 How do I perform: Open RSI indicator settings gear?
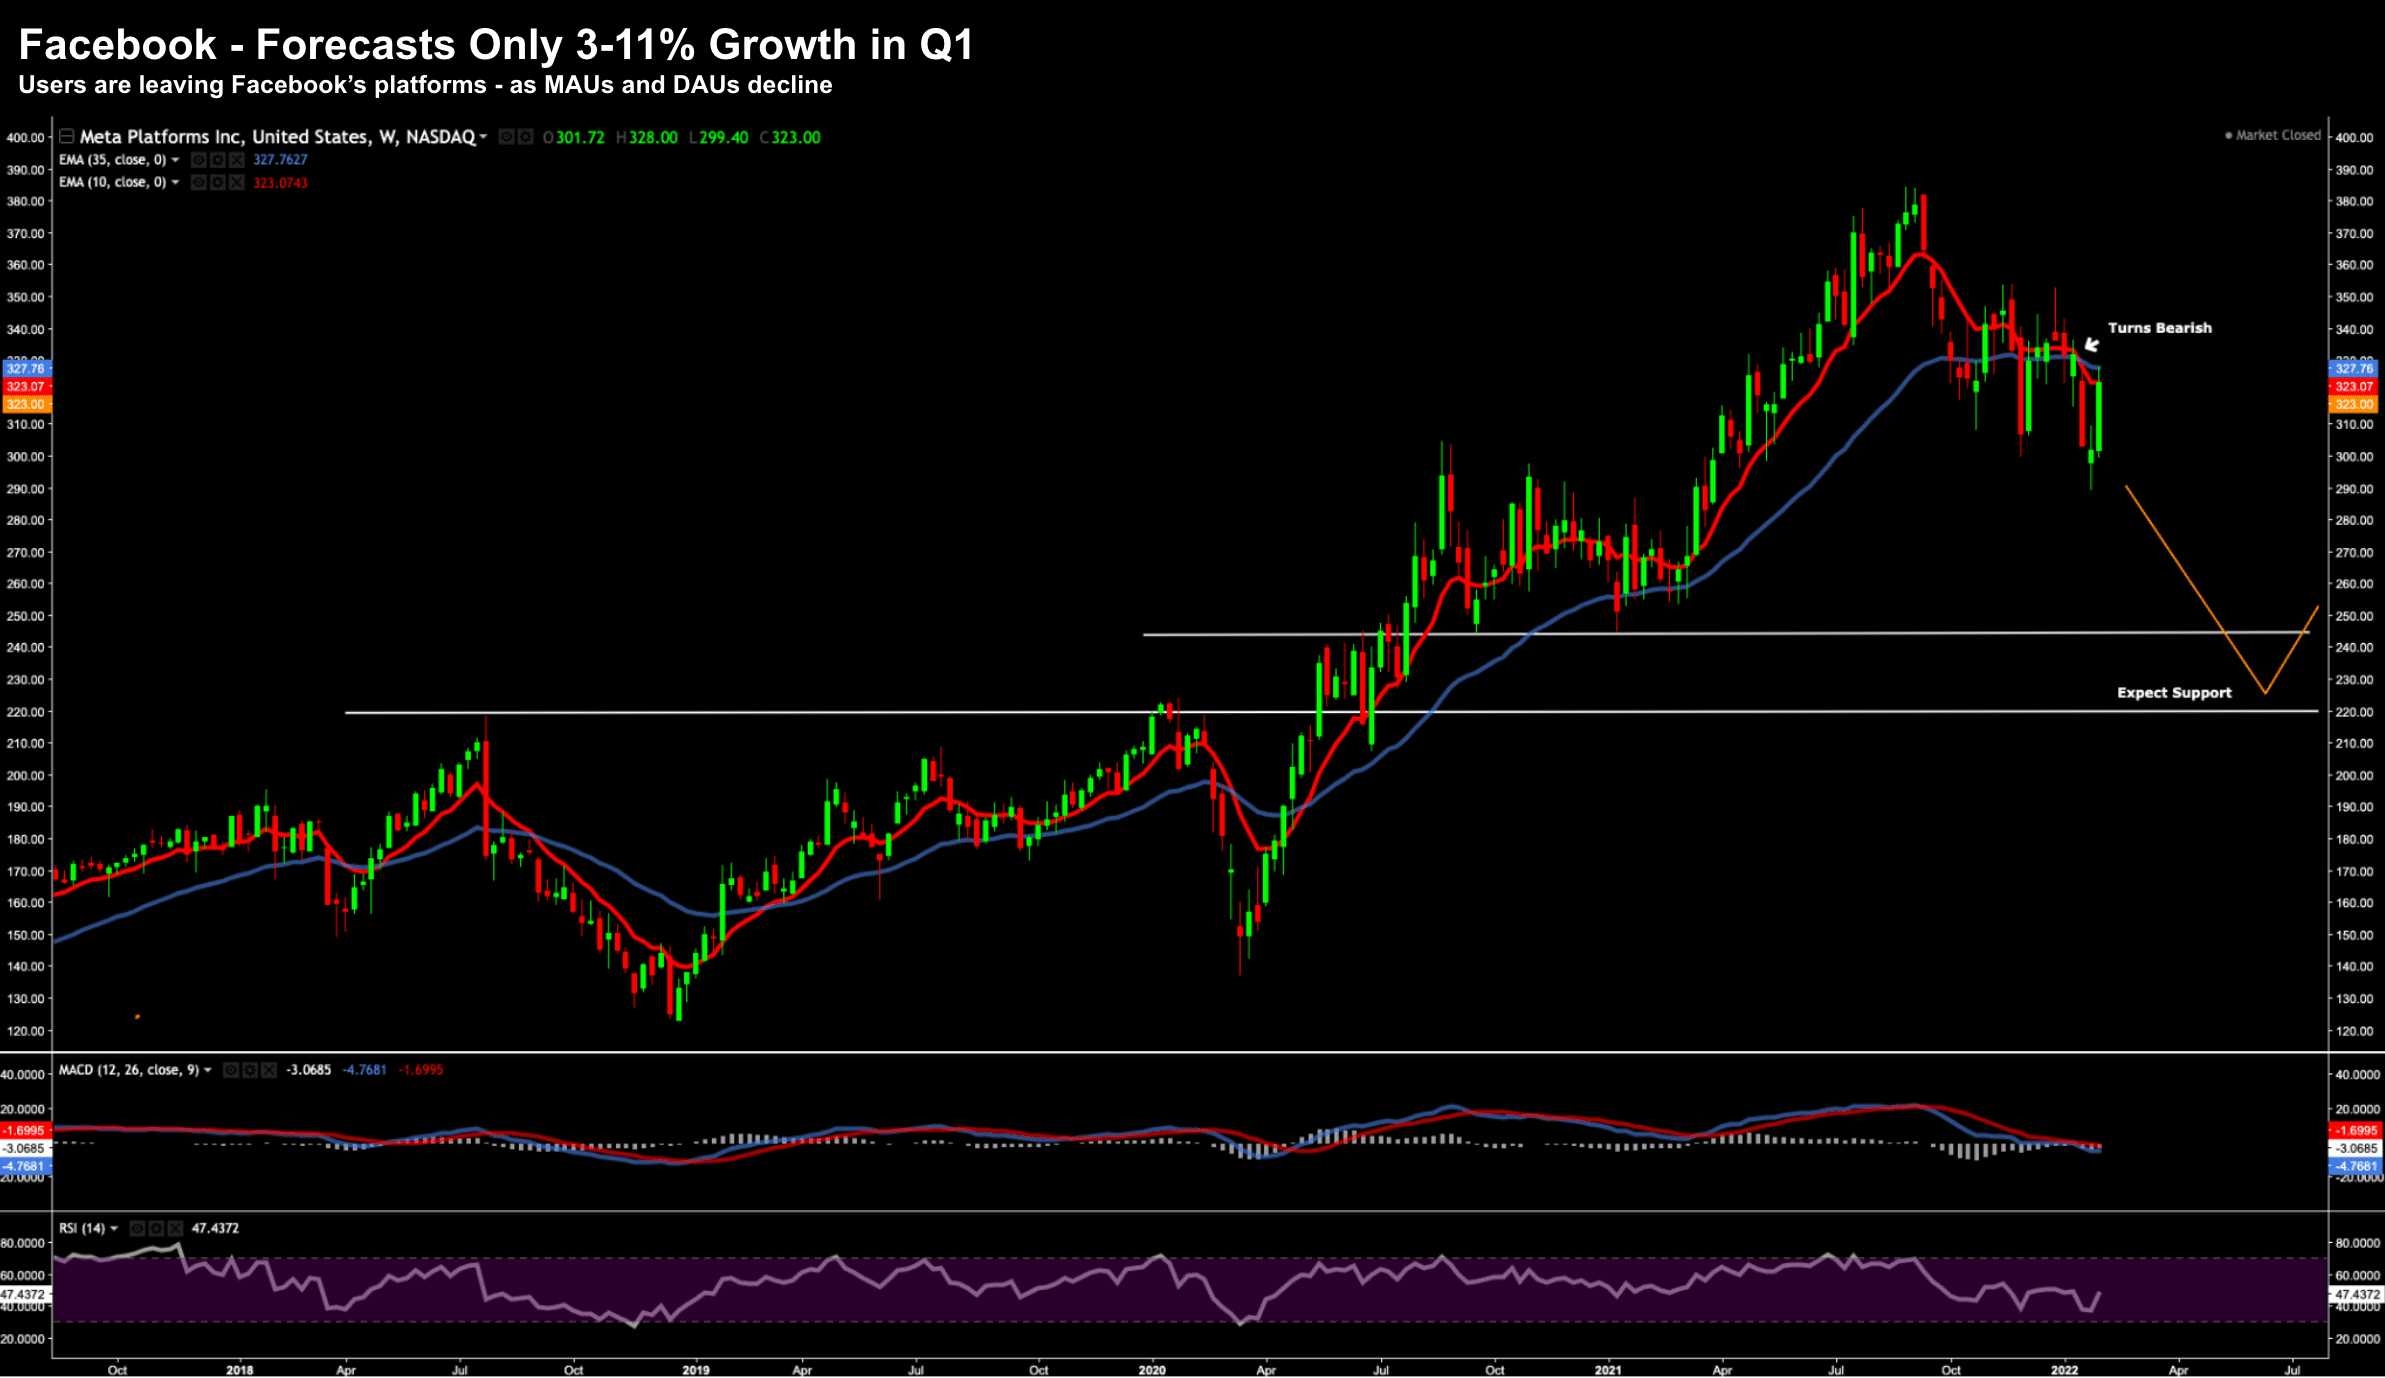click(x=157, y=1228)
